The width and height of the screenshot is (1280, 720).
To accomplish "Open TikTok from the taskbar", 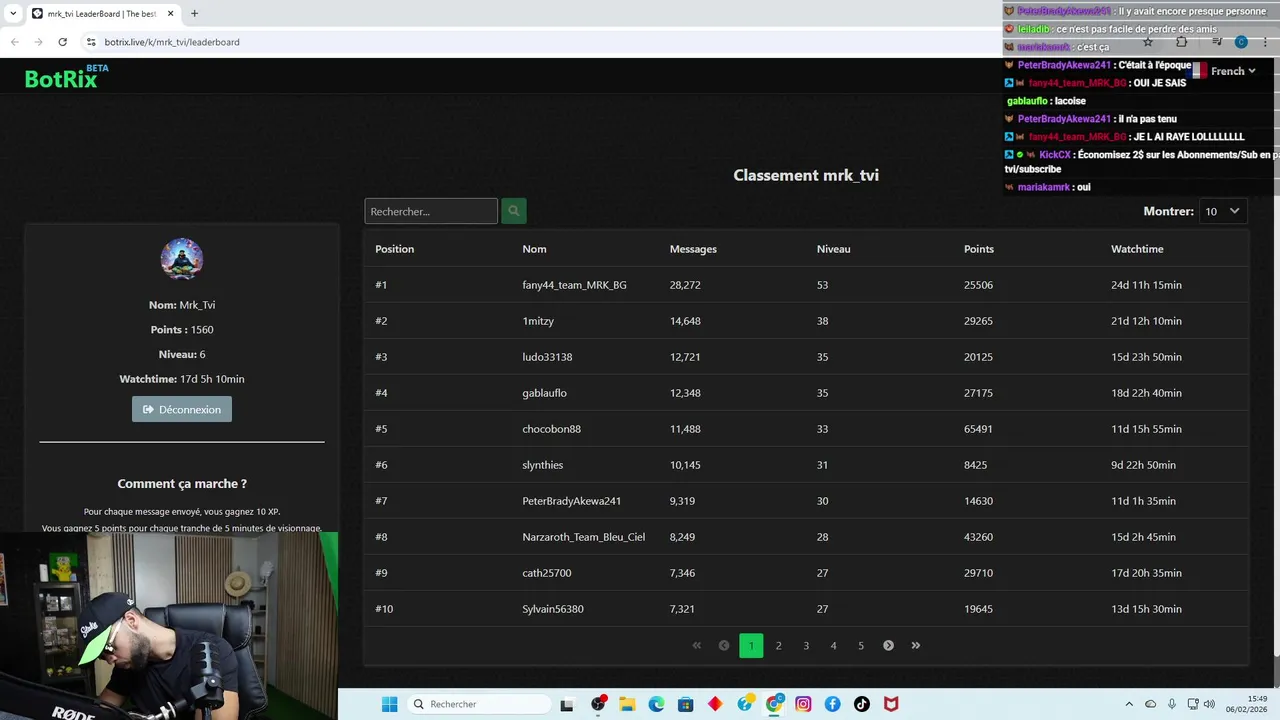I will 862,704.
